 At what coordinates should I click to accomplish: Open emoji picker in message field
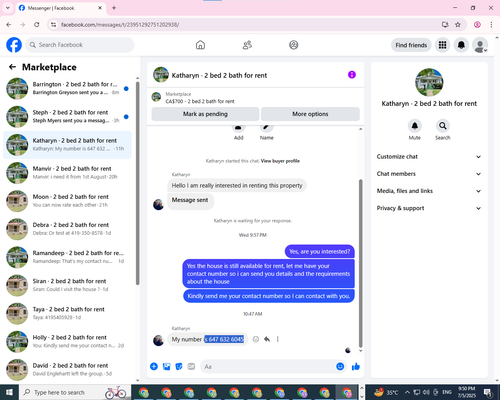pos(340,366)
